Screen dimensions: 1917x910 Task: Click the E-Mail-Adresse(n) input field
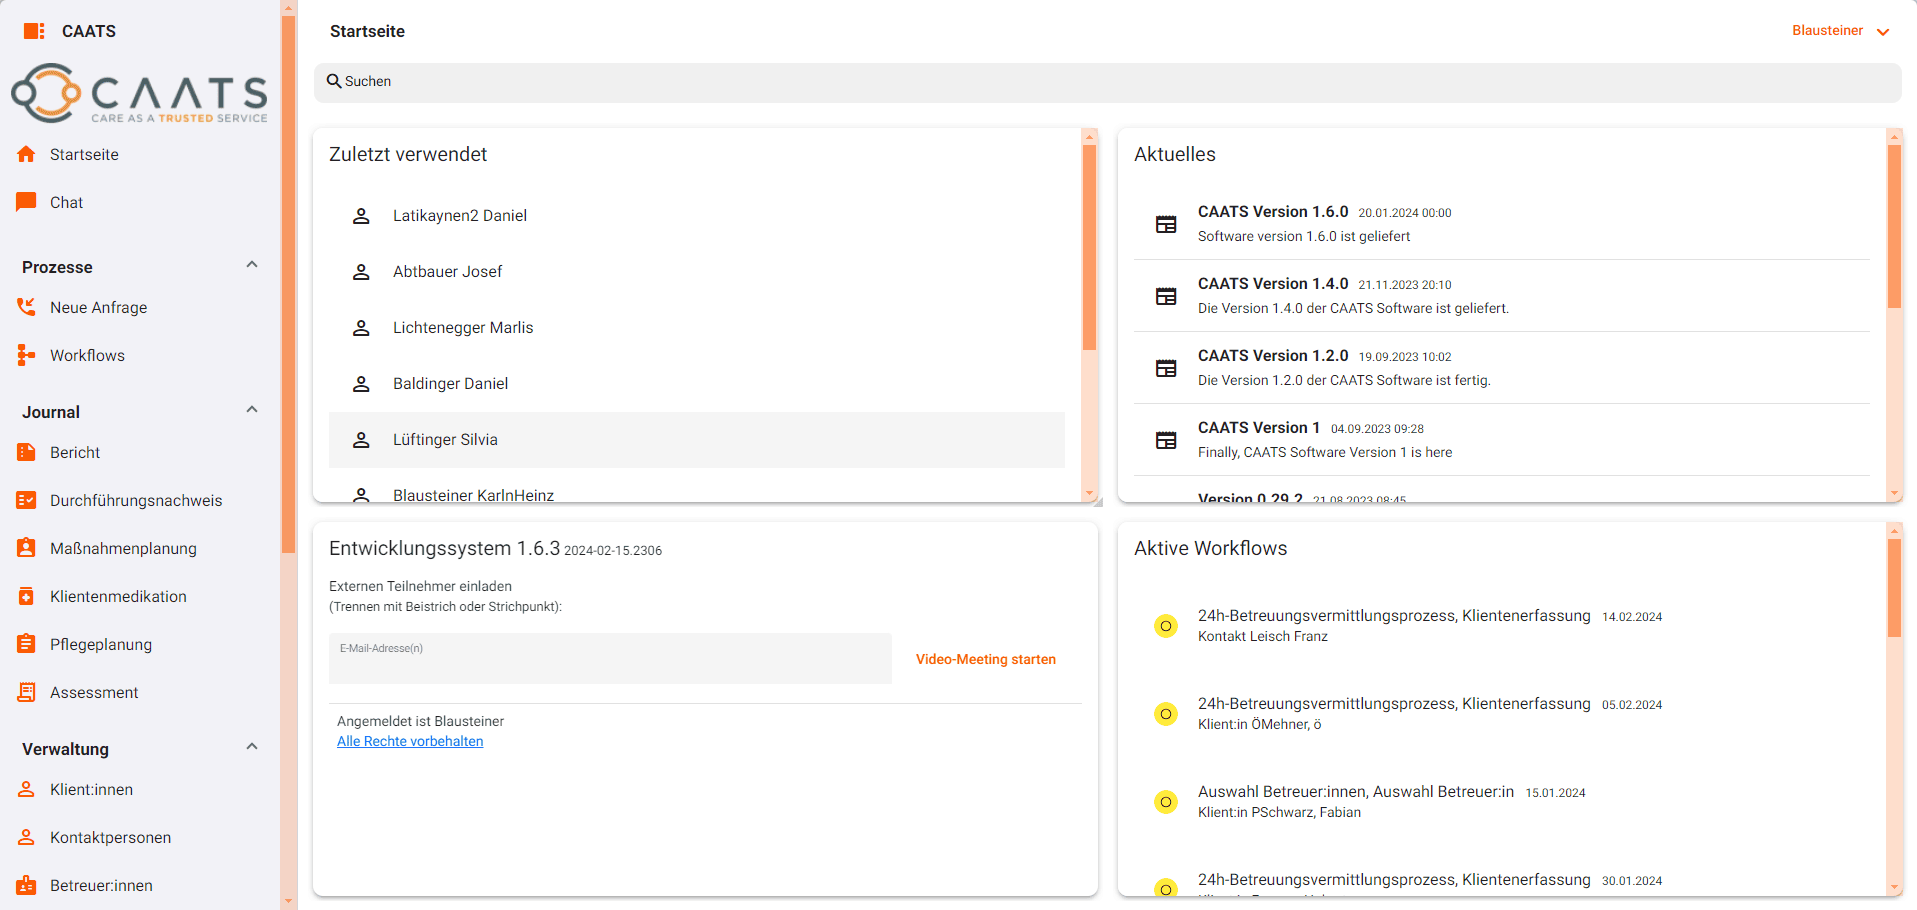point(610,659)
